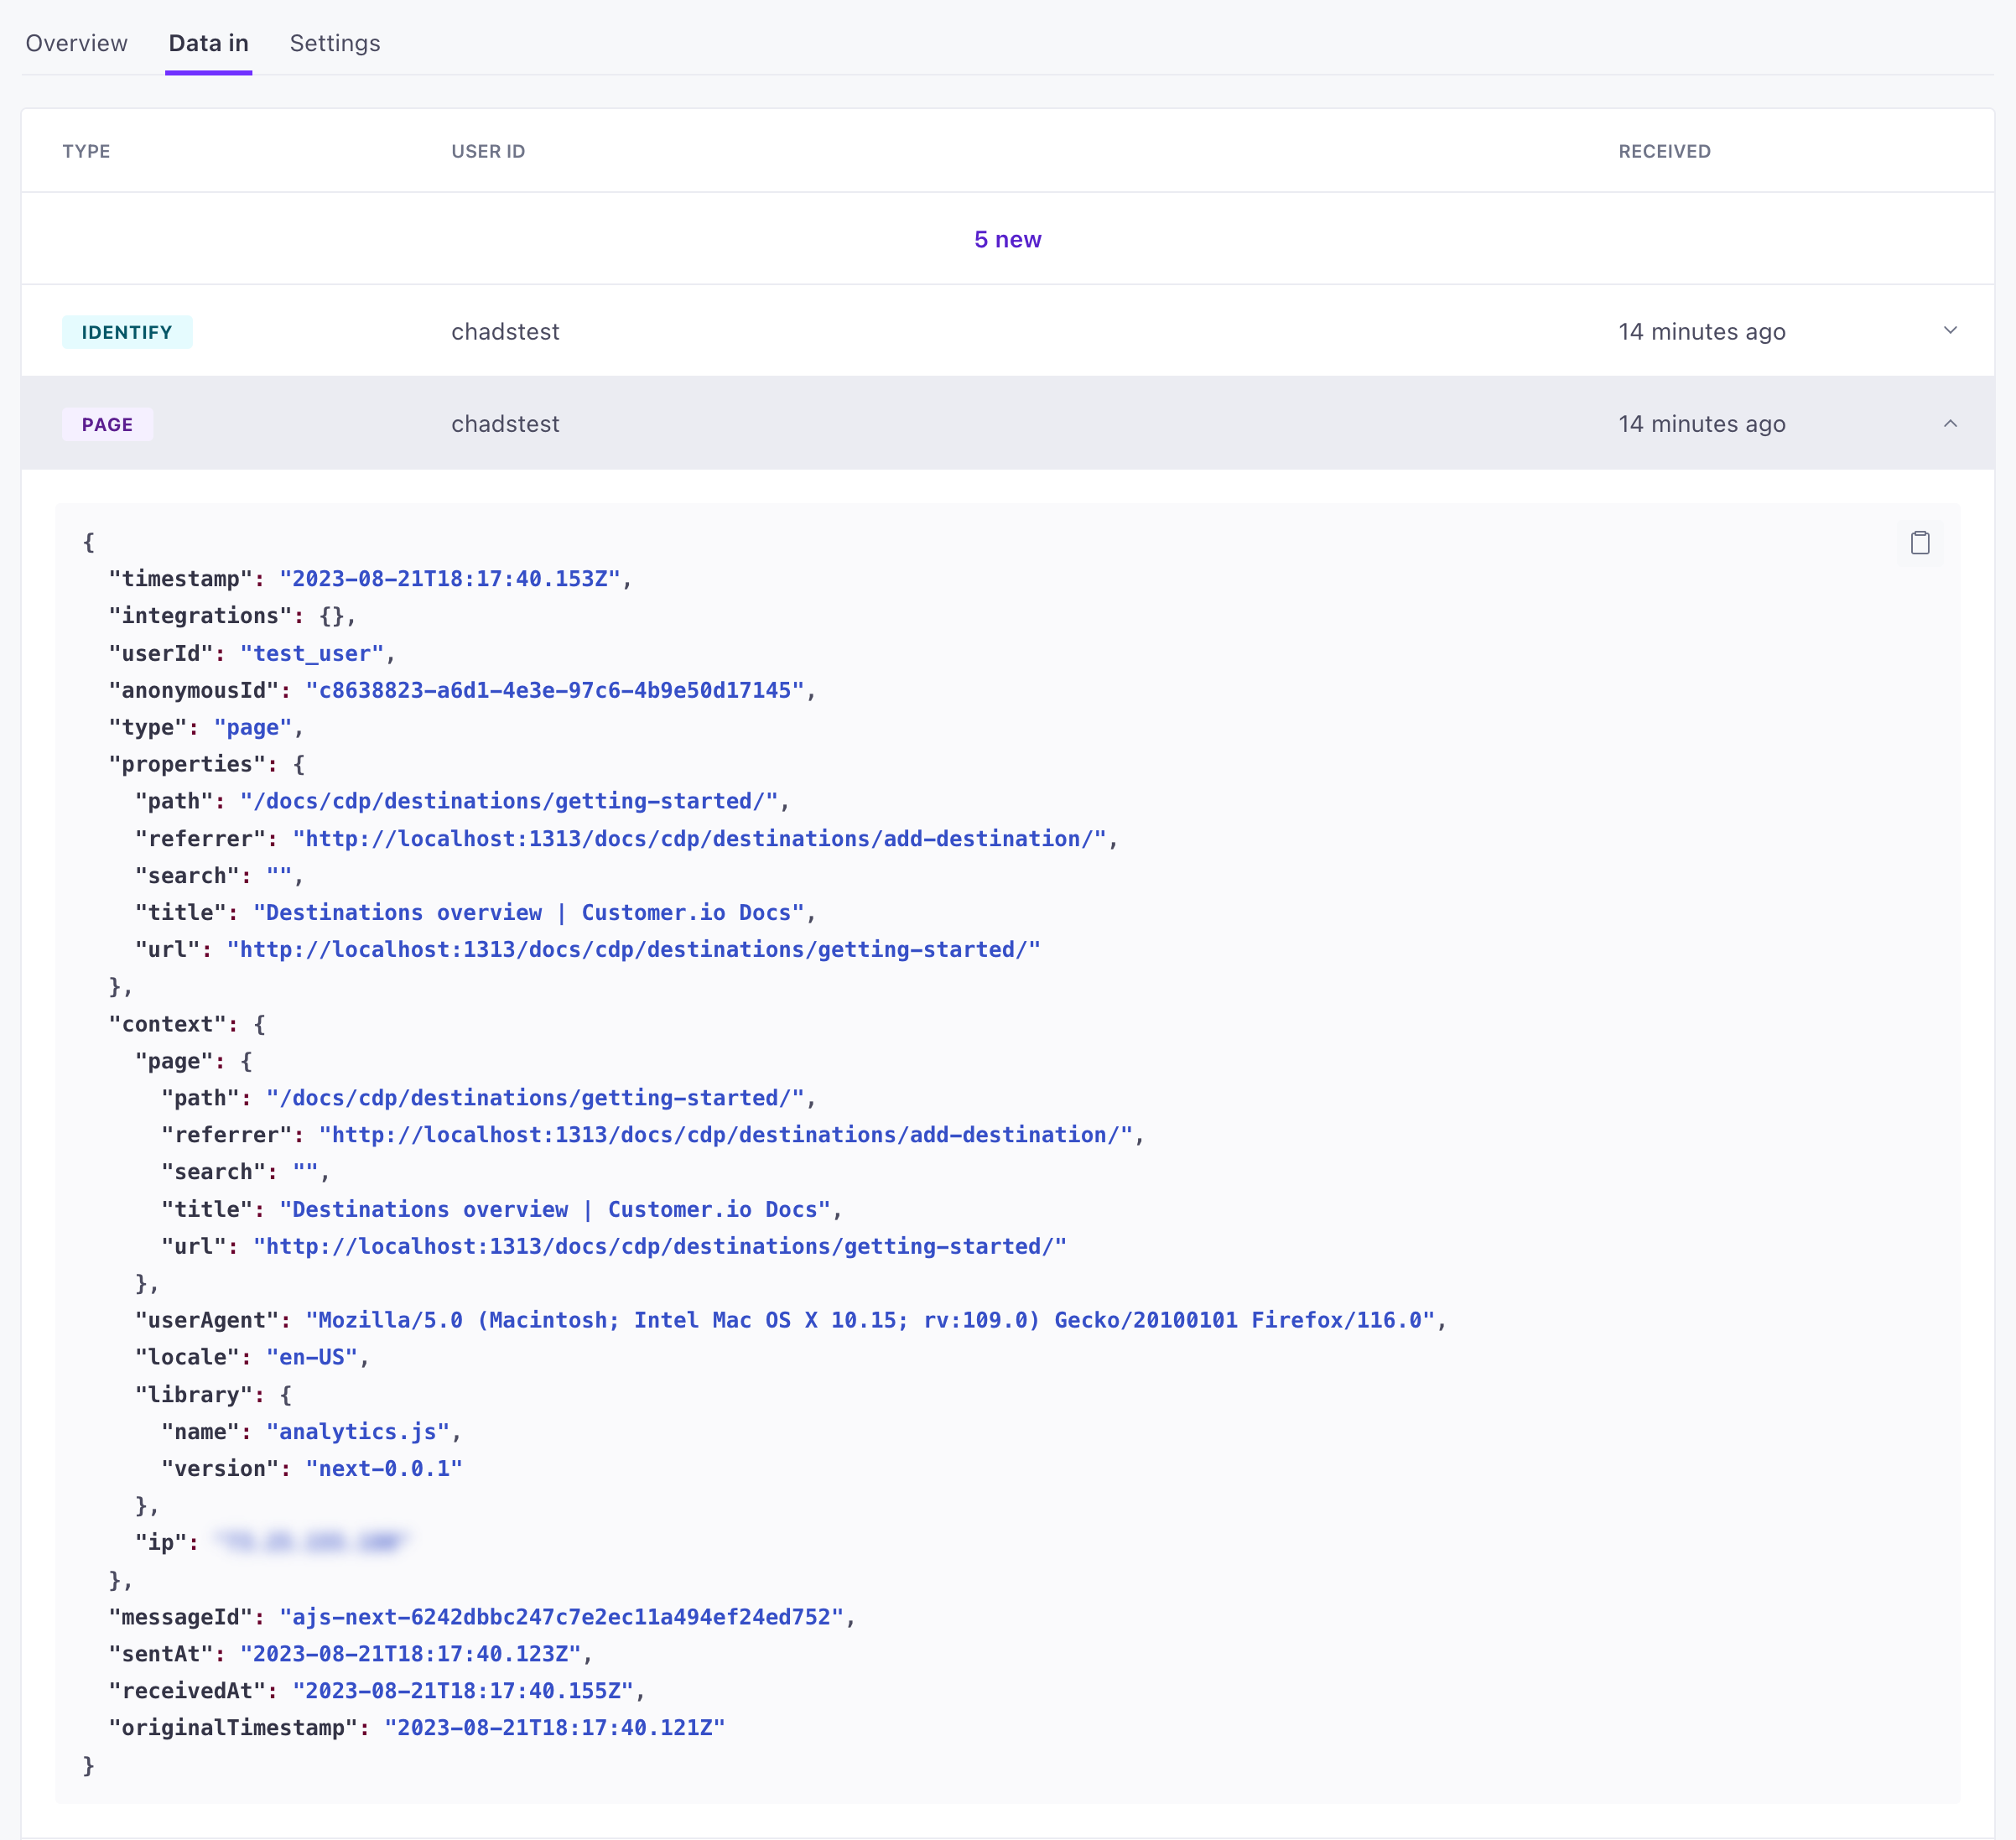Click 14 minutes ago in IDENTIFY row

1701,332
